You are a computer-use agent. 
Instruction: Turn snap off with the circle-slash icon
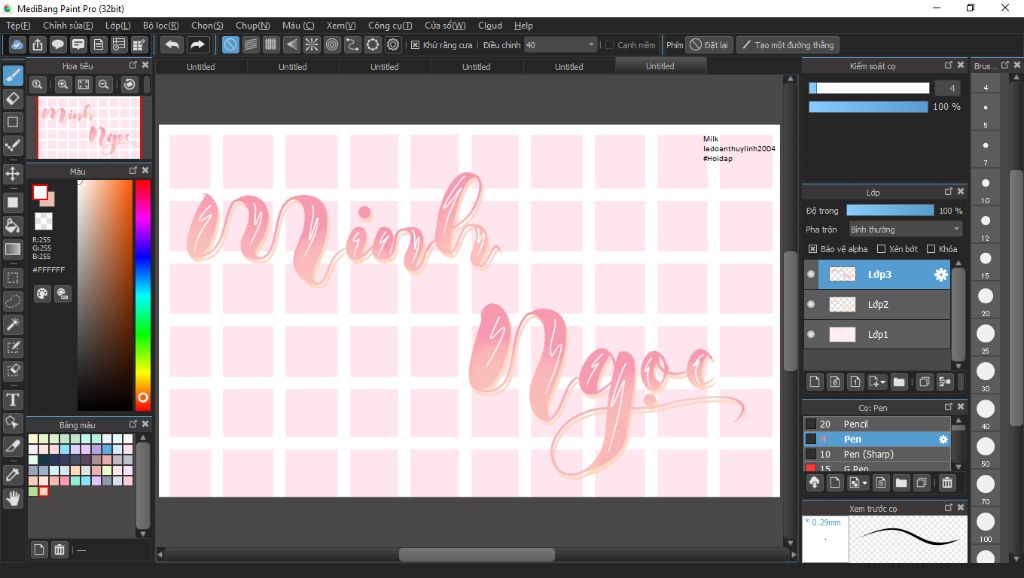tap(231, 44)
